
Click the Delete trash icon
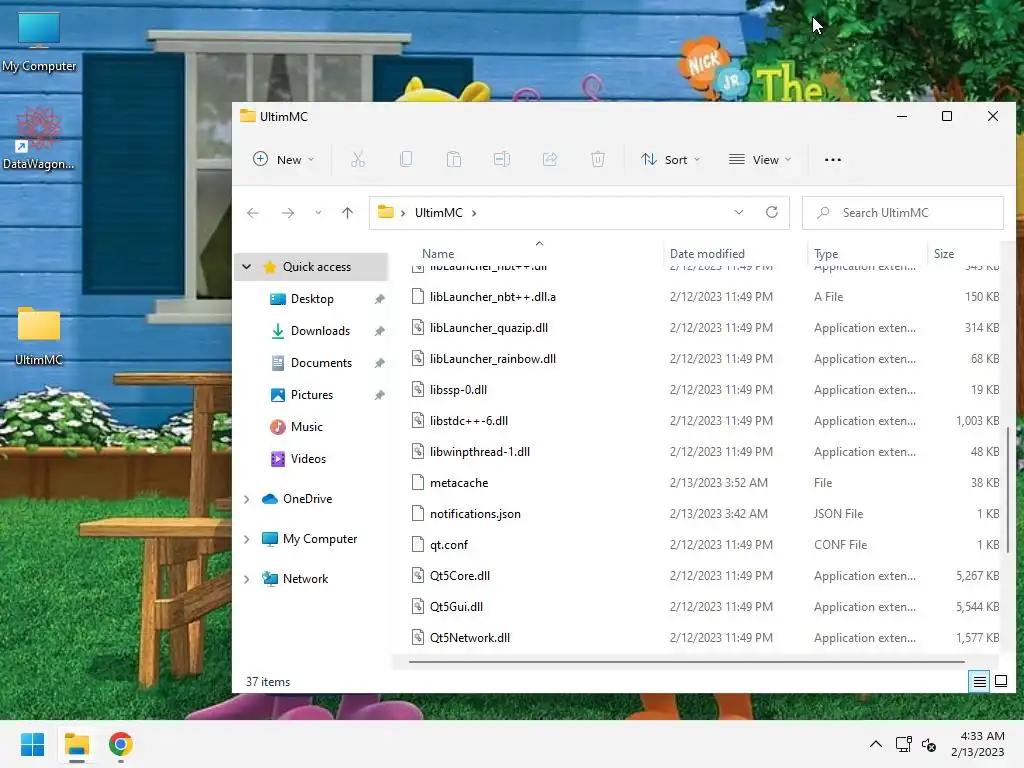click(x=598, y=159)
